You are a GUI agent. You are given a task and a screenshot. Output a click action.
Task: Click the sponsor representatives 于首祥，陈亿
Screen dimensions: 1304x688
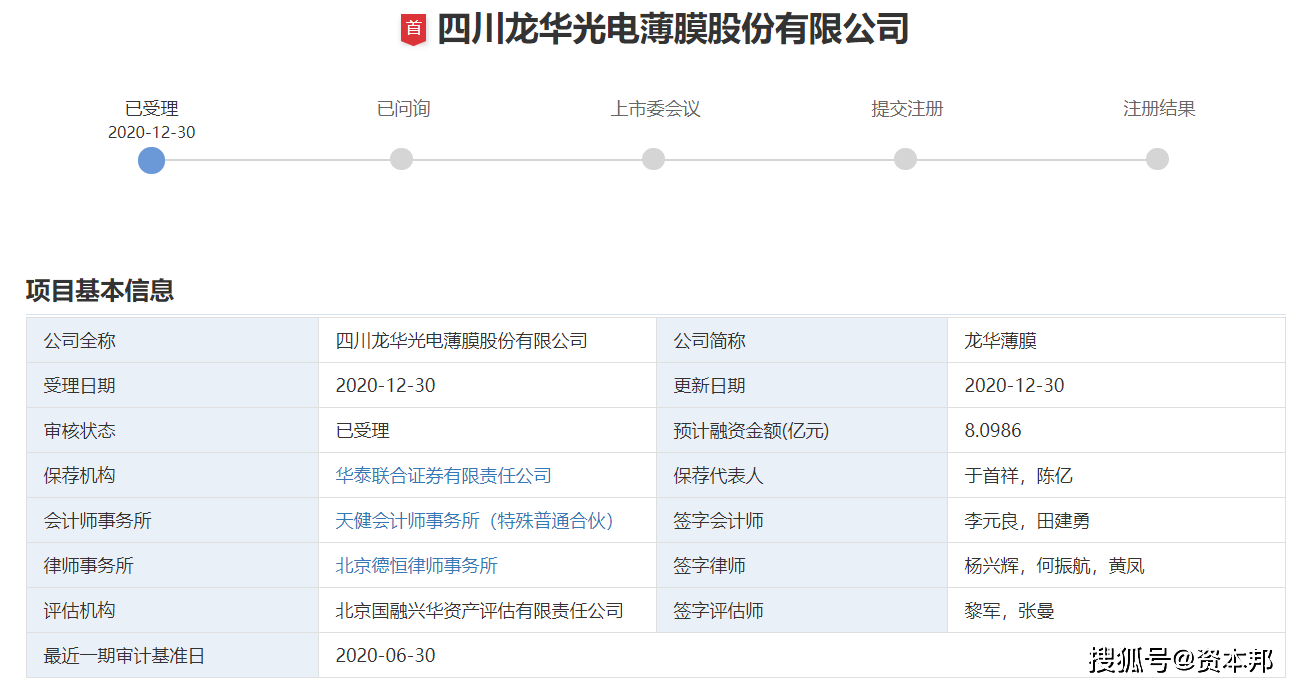click(x=1018, y=476)
